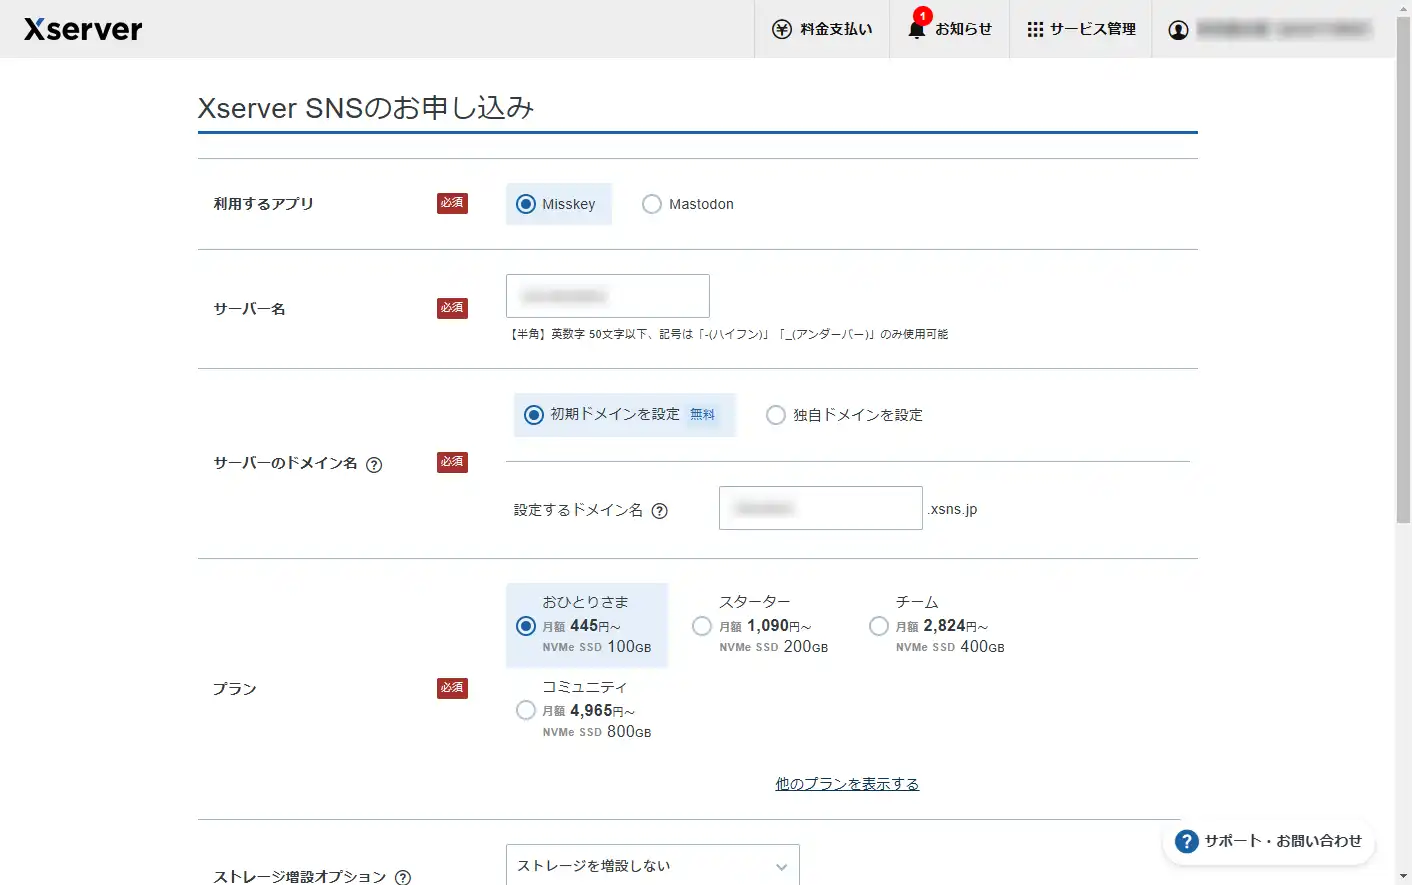Click the scrollbar up arrow
The image size is (1412, 885).
pos(1404,8)
